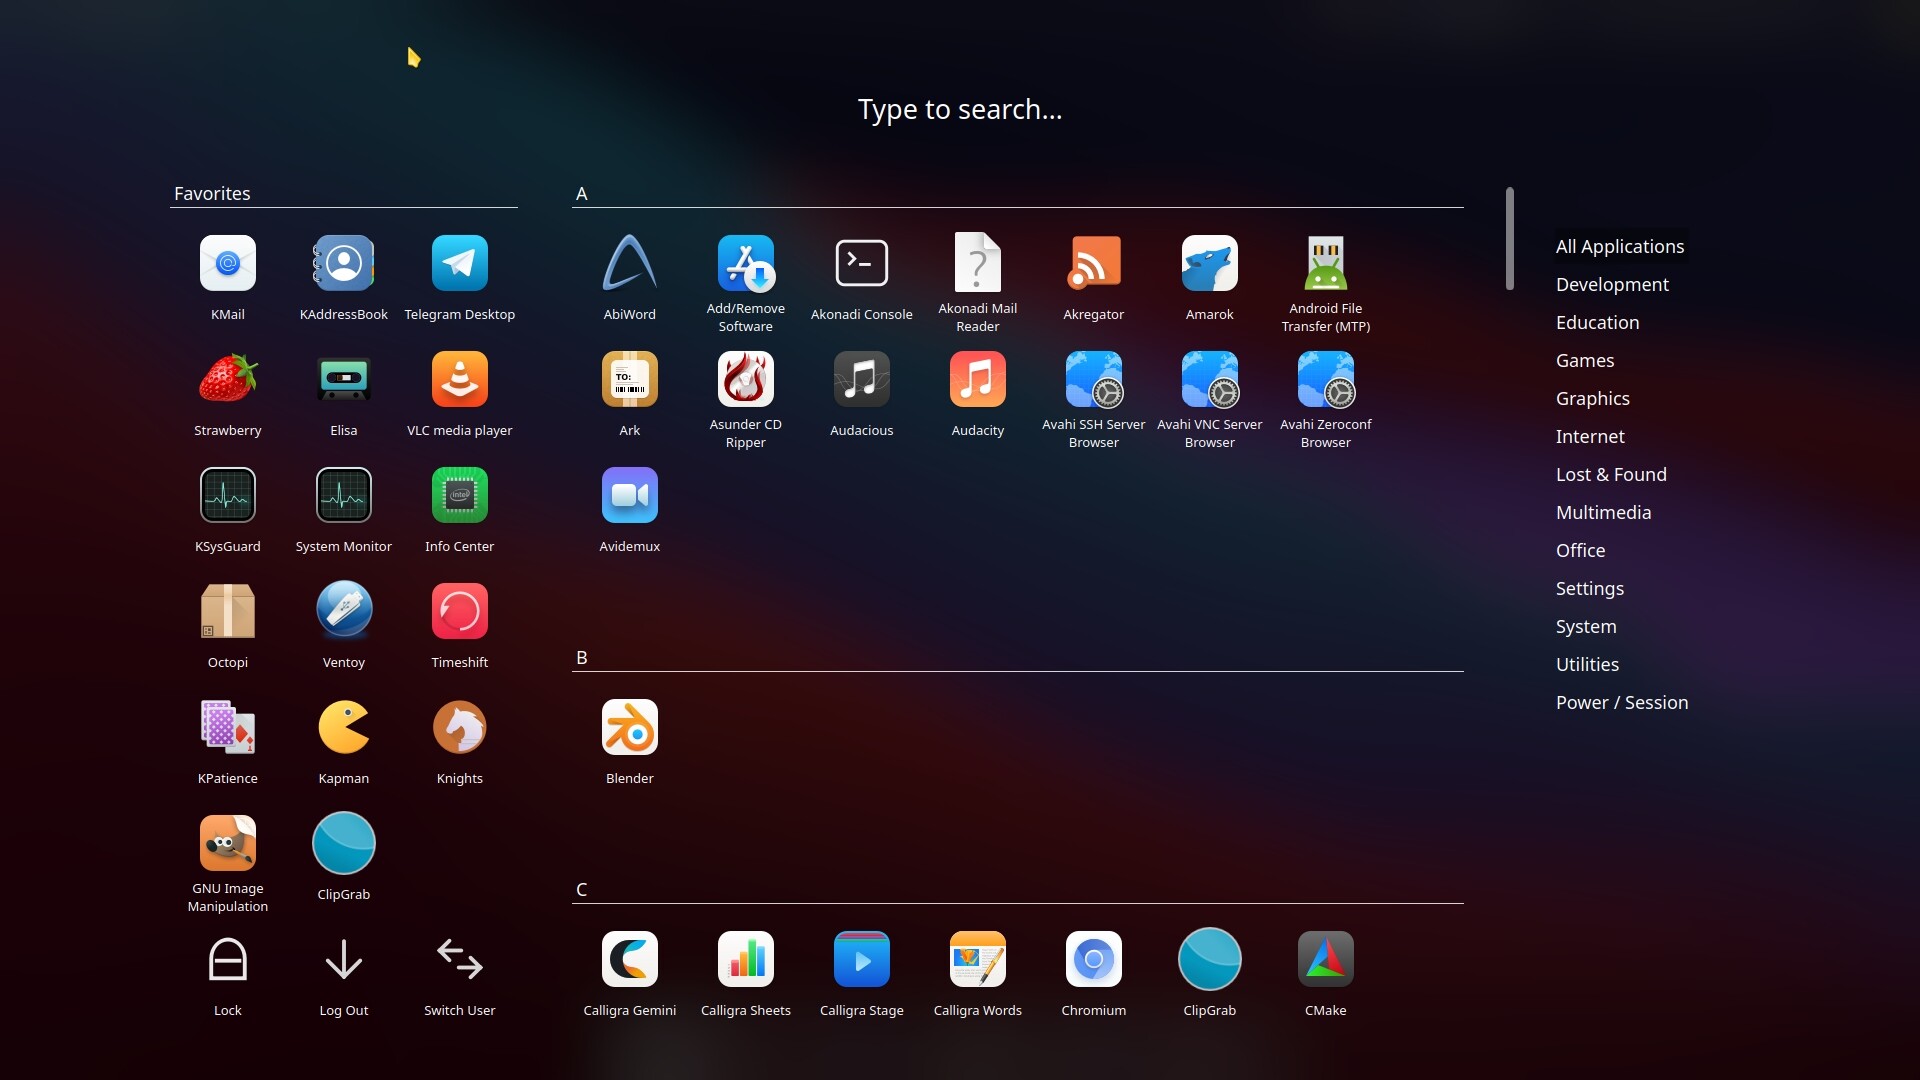Select the All Applications category
Image resolution: width=1920 pixels, height=1080 pixels.
[1620, 247]
